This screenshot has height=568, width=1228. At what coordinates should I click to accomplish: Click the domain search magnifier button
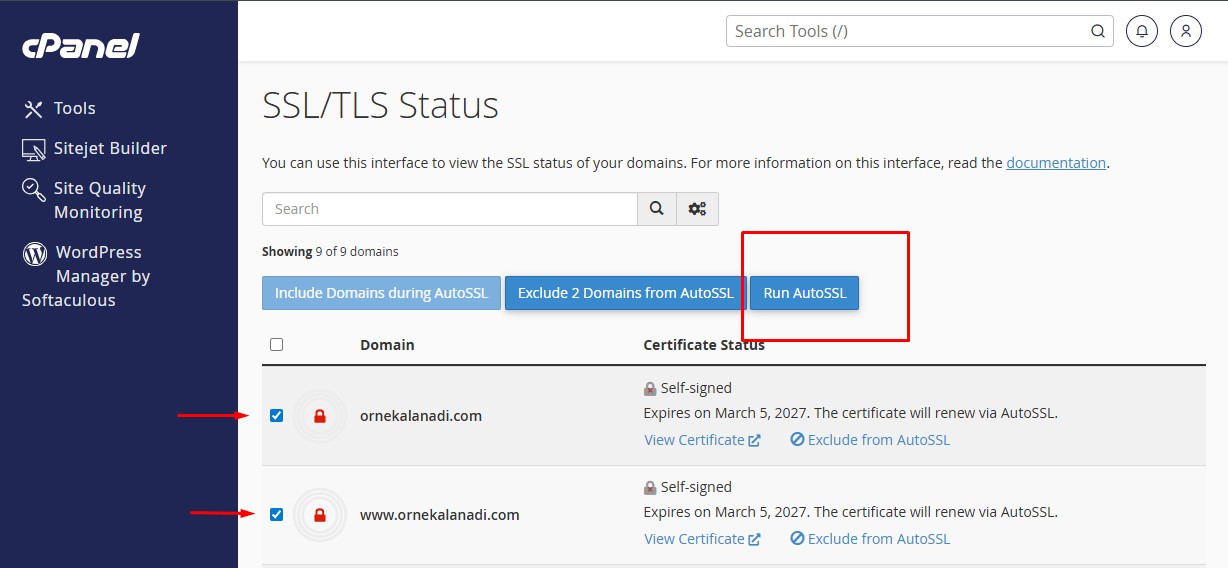tap(656, 209)
